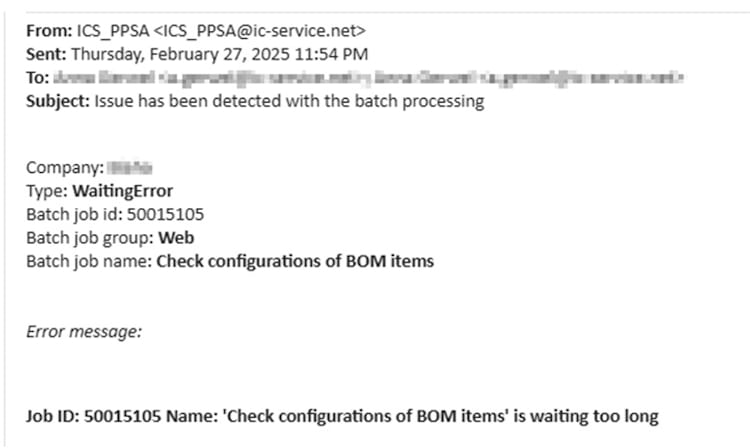
Task: Click the "Company:" label
Action: pos(64,167)
